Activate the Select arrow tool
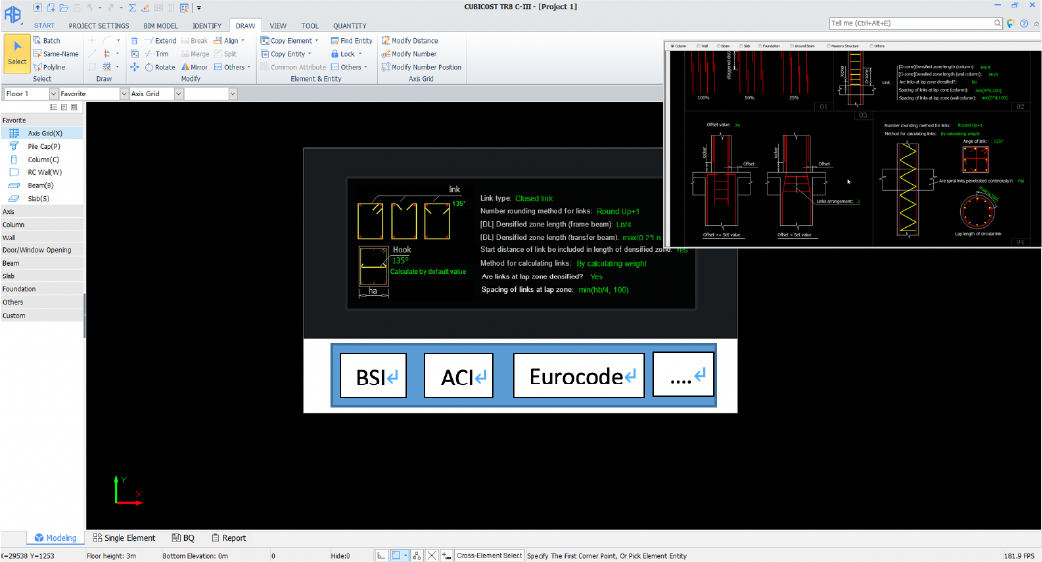The height and width of the screenshot is (562, 1042). 17,54
